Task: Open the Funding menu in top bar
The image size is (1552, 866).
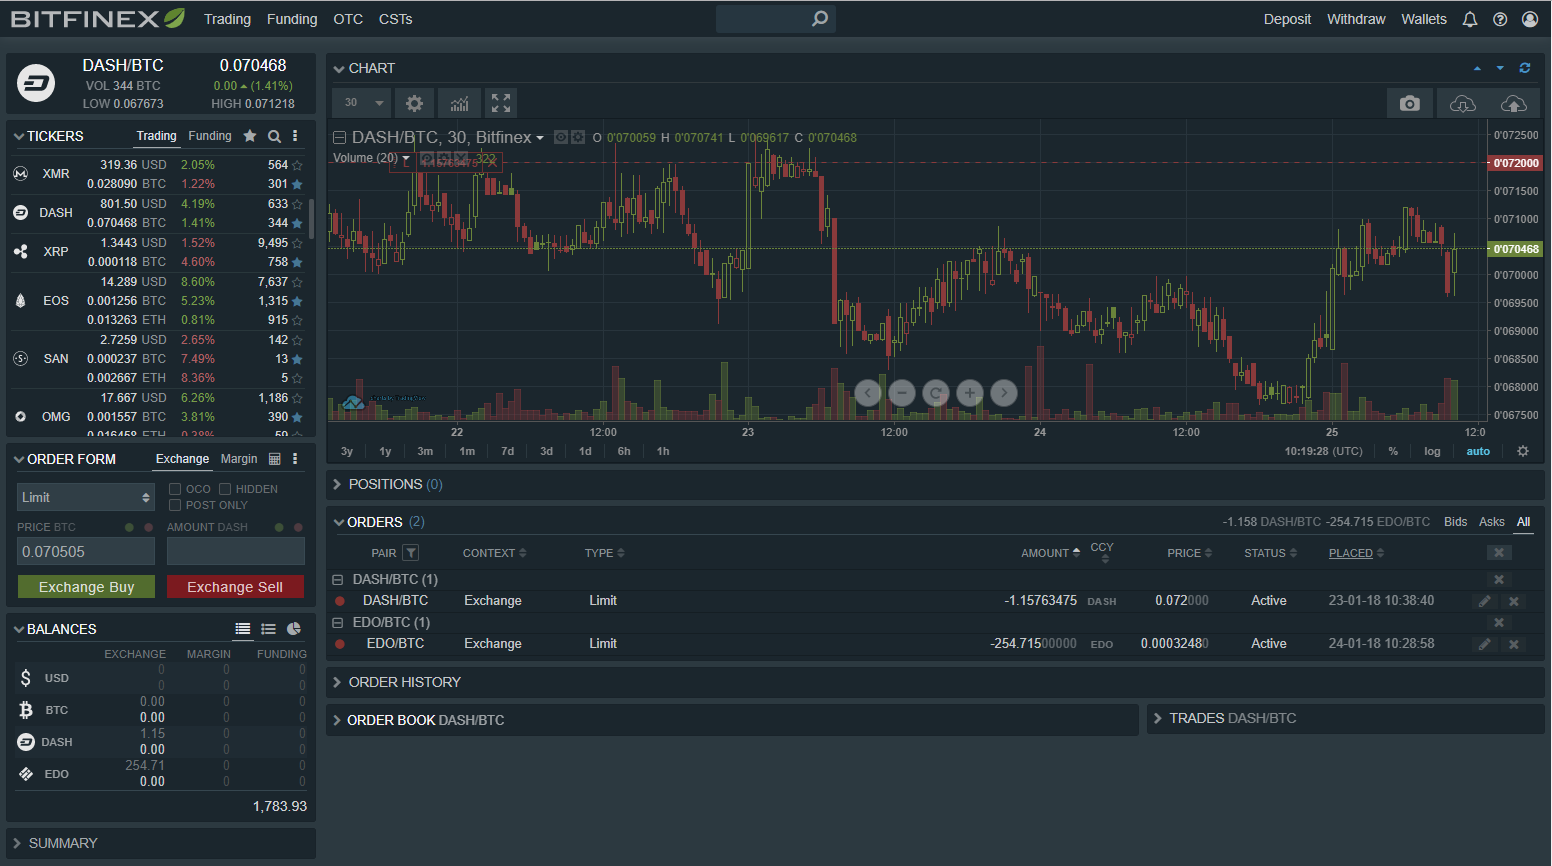Action: click(x=292, y=19)
